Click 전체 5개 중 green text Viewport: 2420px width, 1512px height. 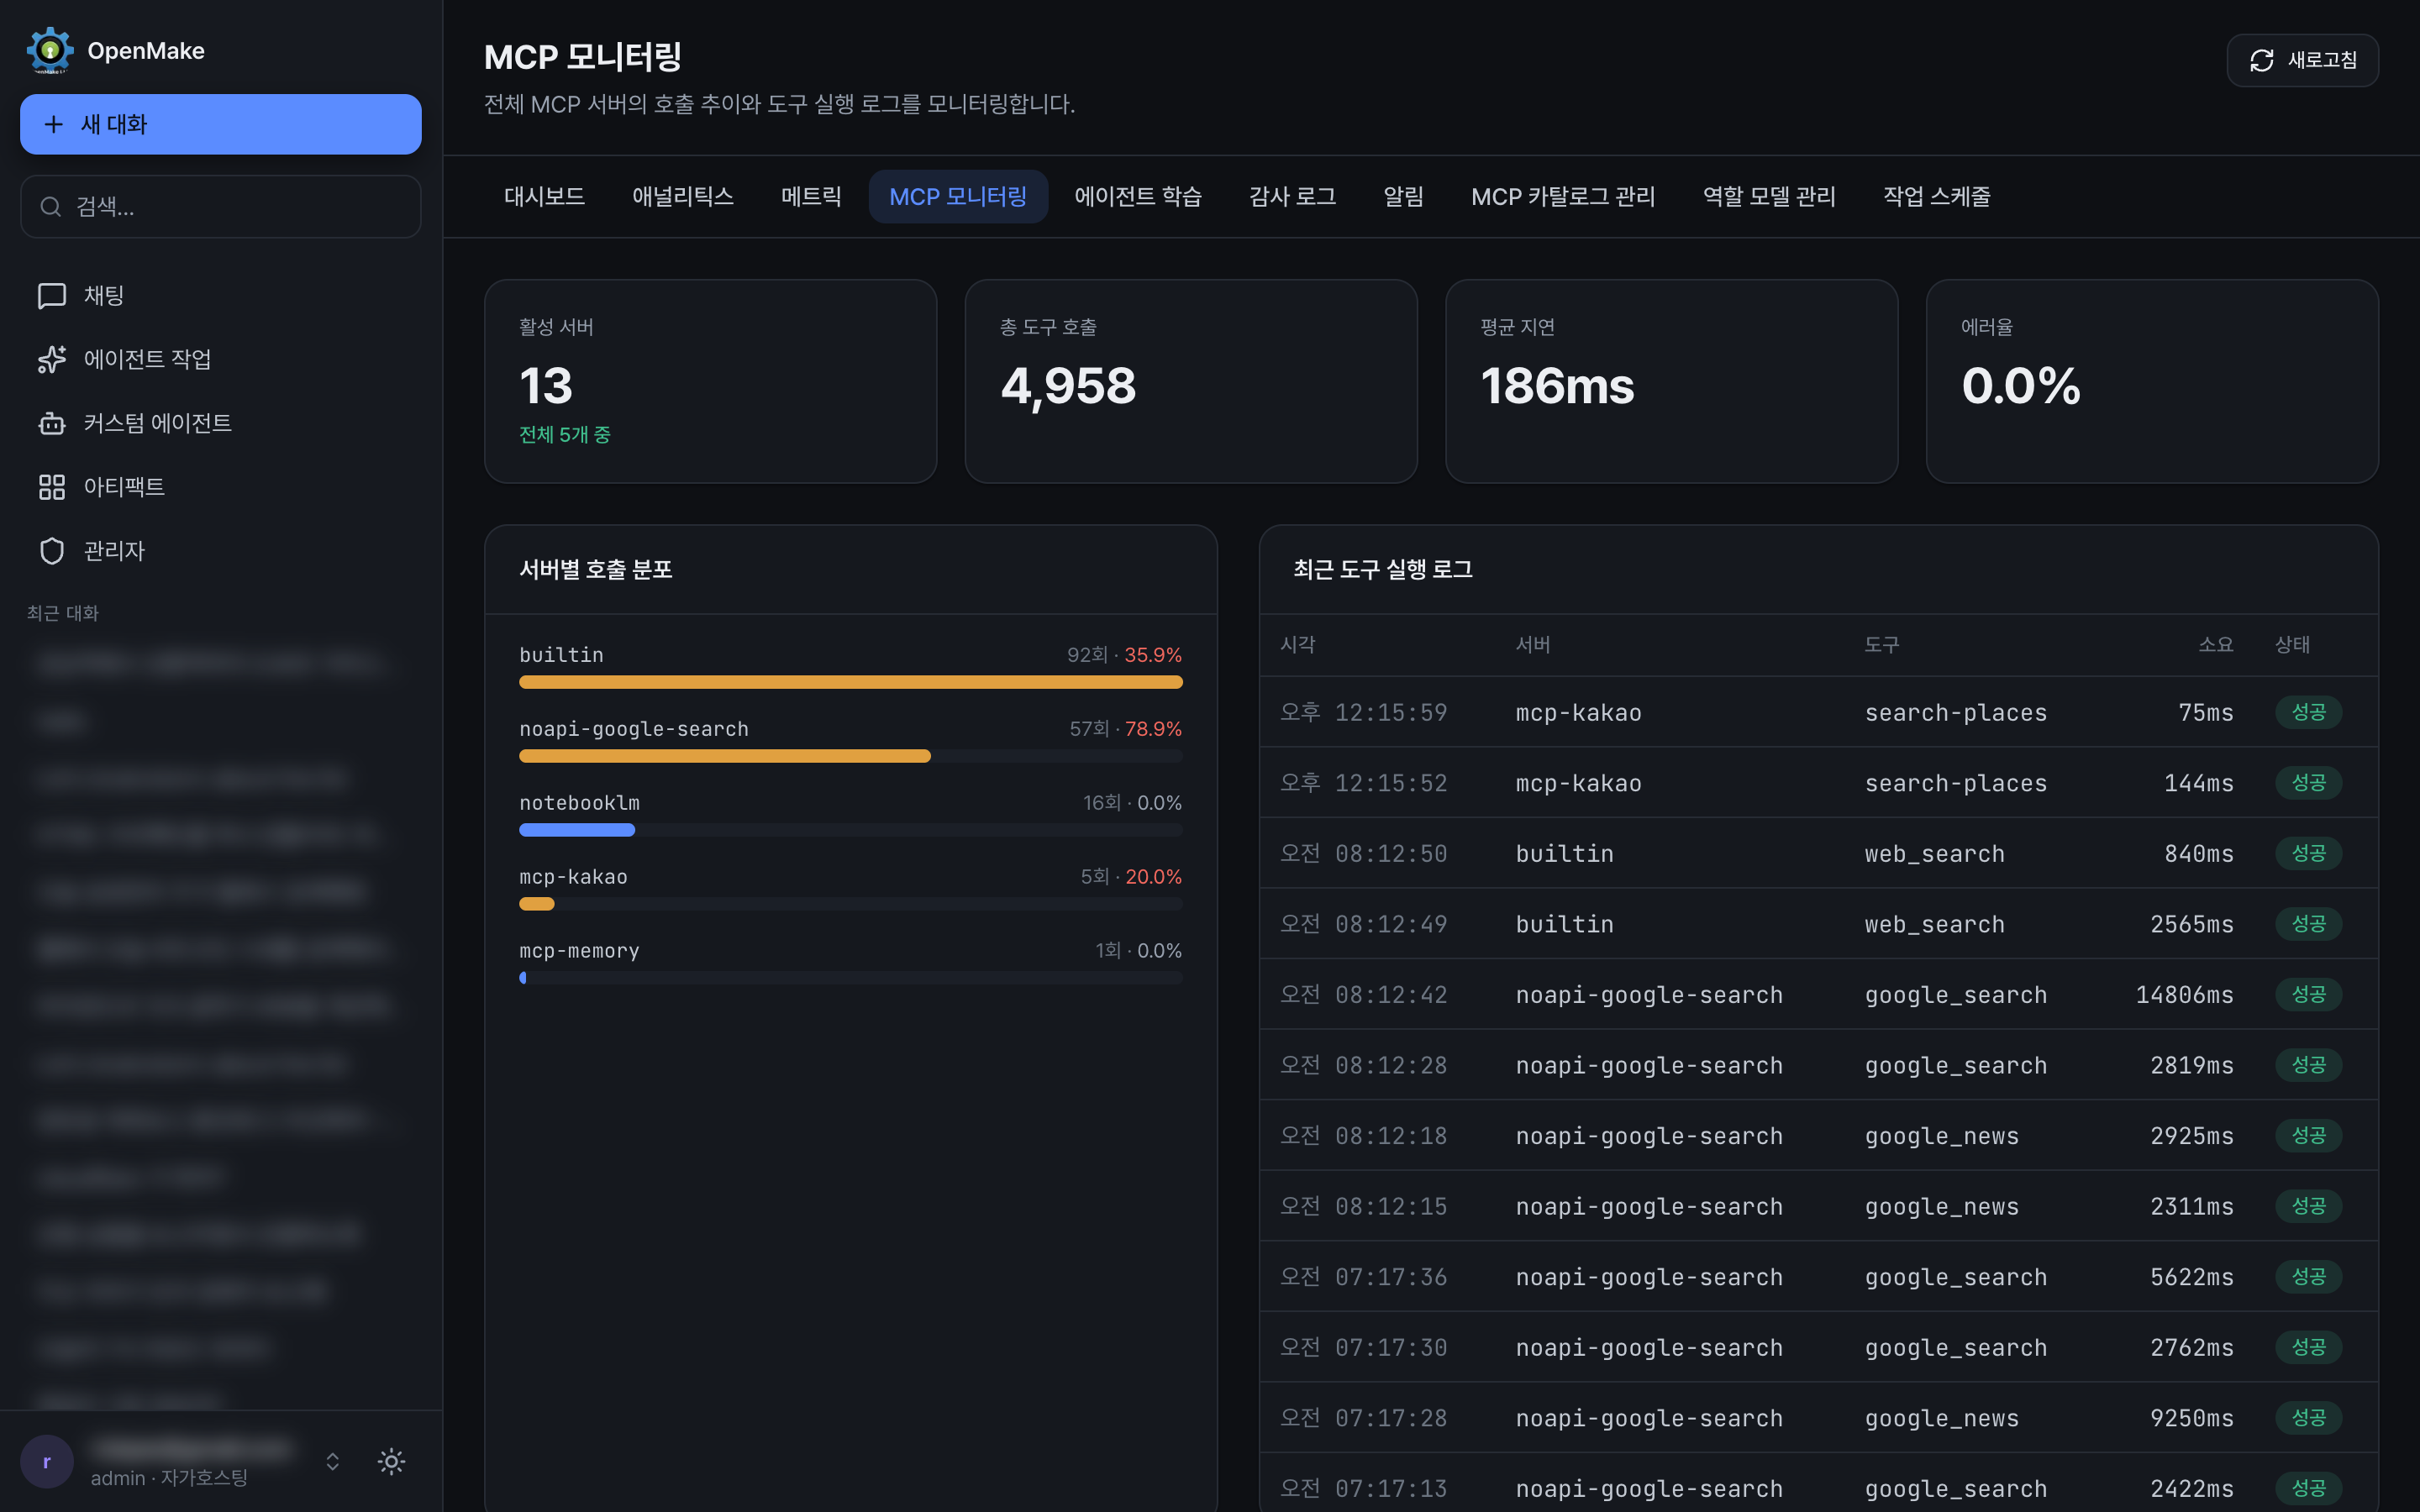565,434
